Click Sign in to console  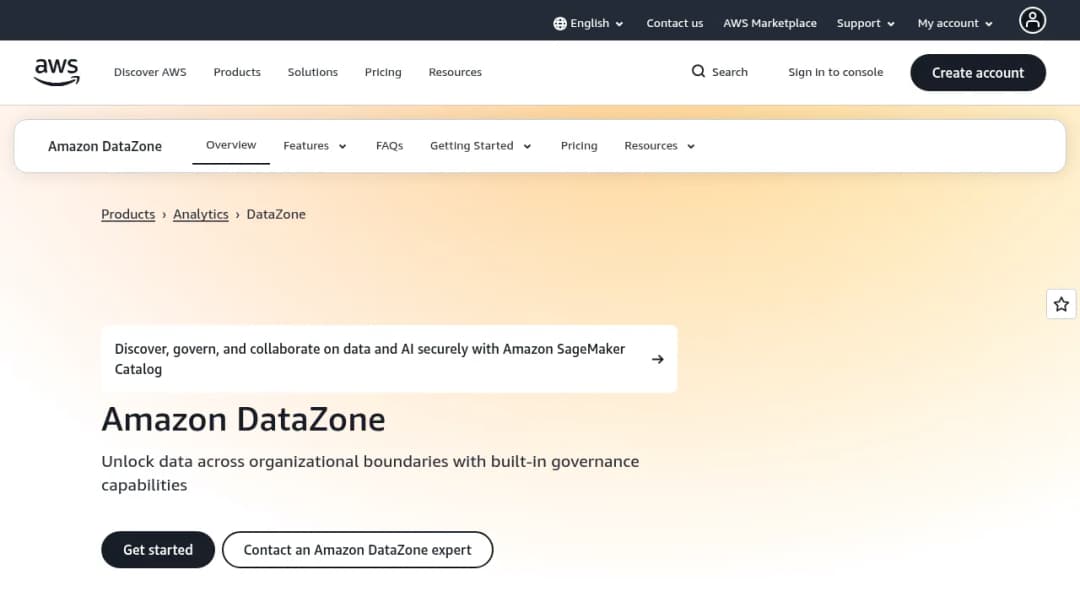pyautogui.click(x=835, y=72)
